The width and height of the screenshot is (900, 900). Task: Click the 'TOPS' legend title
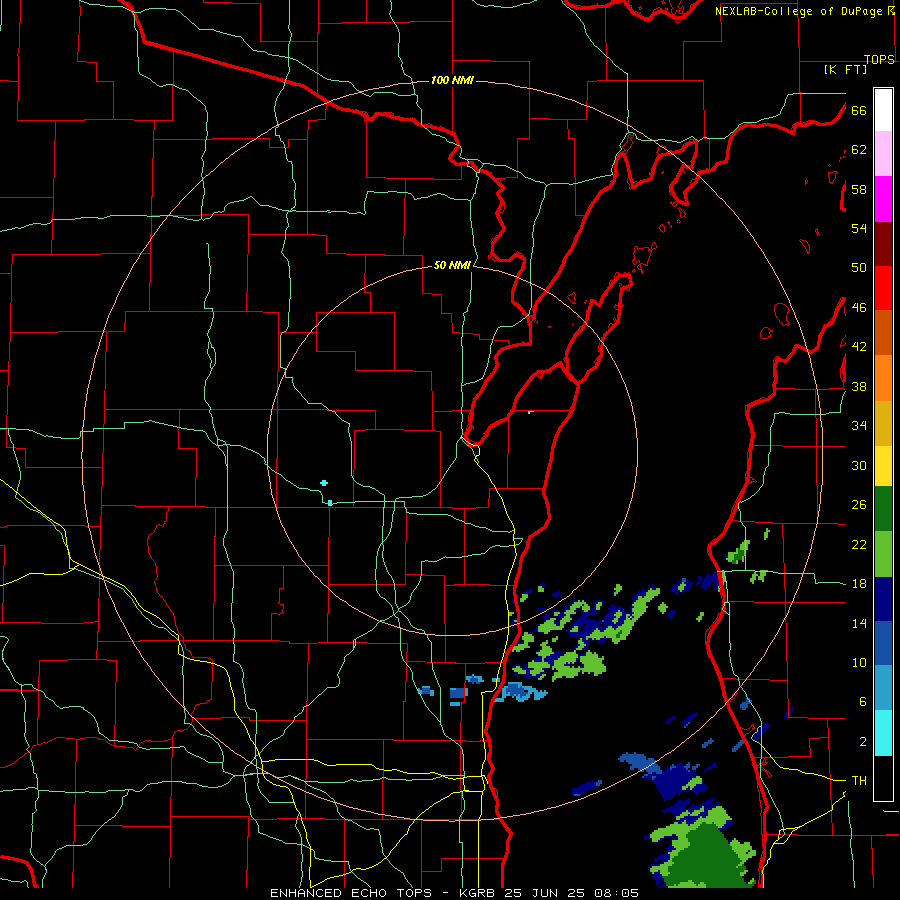879,60
